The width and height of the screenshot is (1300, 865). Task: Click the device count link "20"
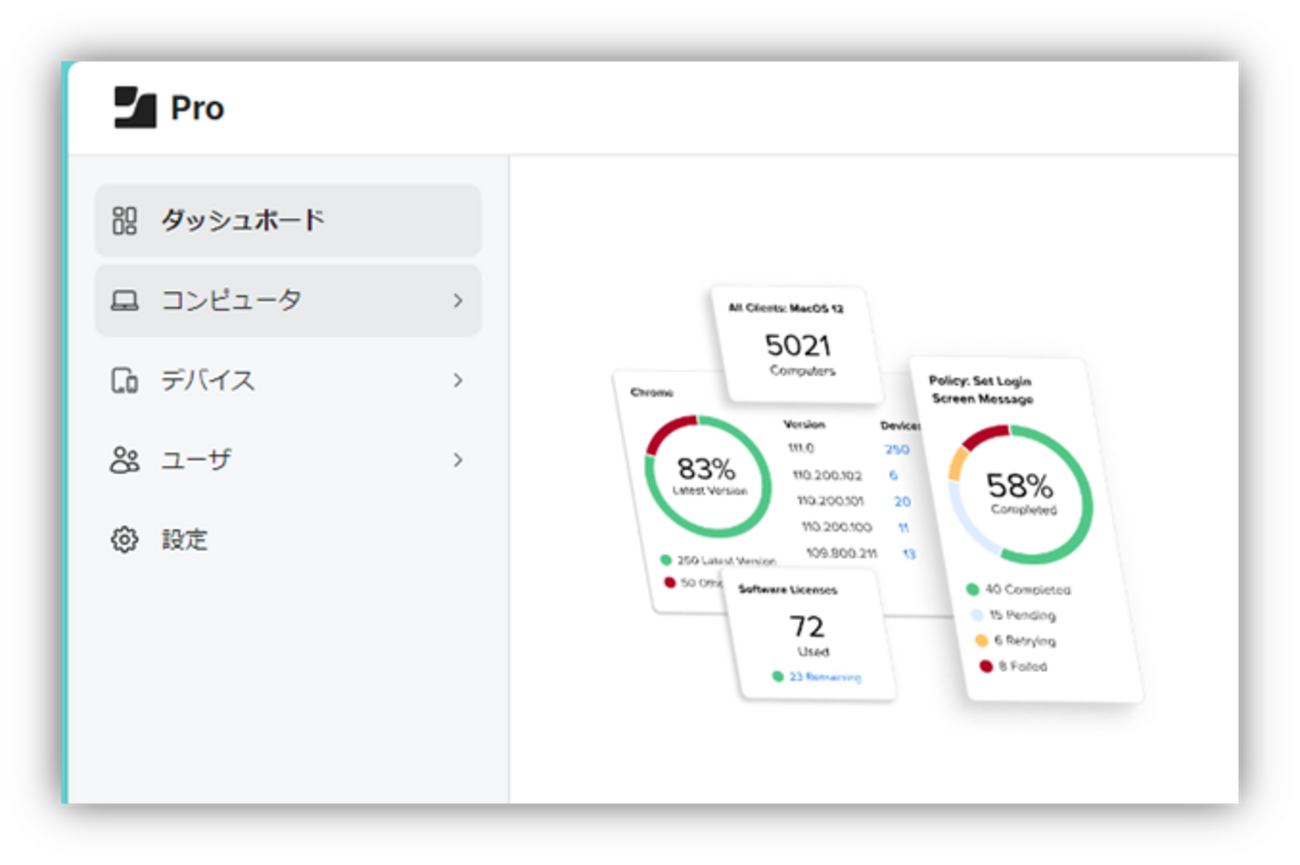tap(902, 502)
